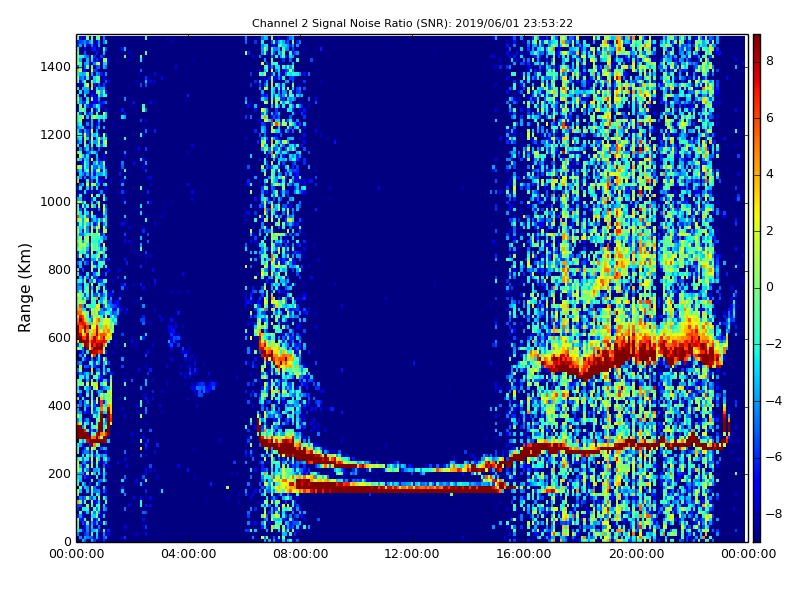Click the 1000 range tick label

[x=56, y=202]
